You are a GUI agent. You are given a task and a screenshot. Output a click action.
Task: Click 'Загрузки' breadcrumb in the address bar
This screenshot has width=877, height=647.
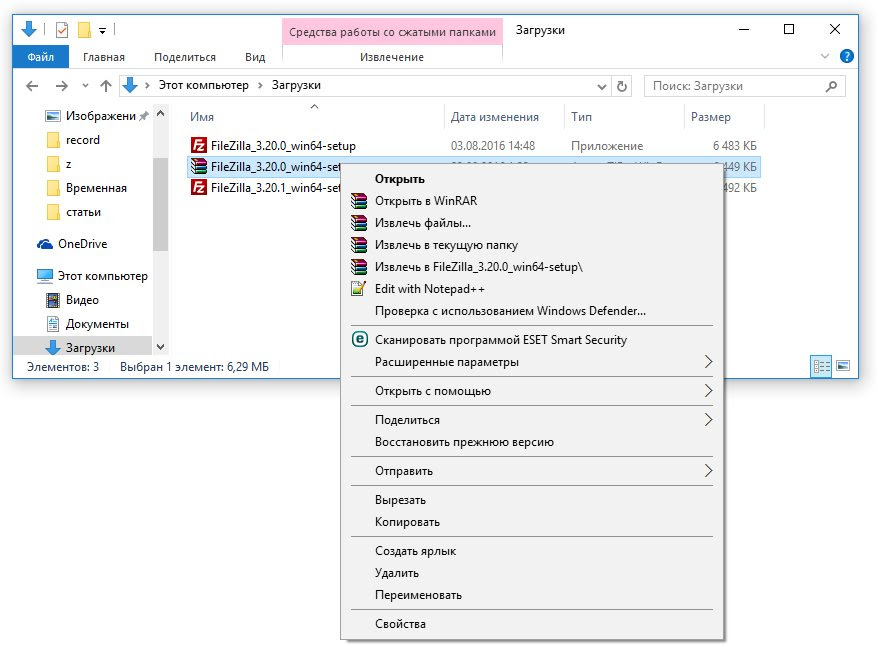(296, 85)
